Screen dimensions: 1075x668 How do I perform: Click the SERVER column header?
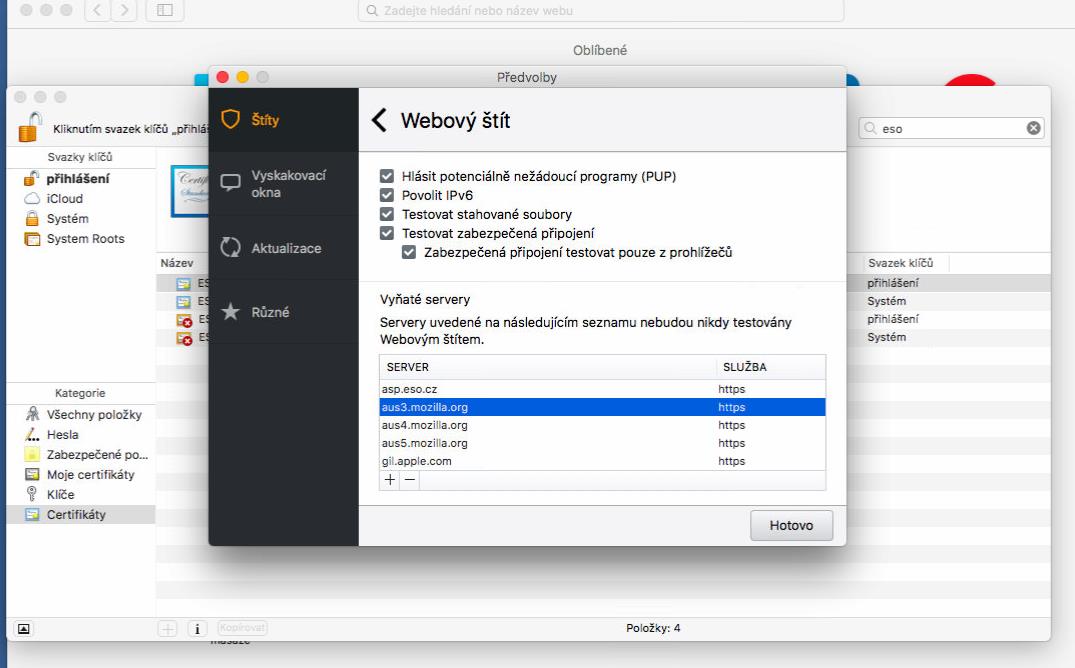click(x=548, y=367)
